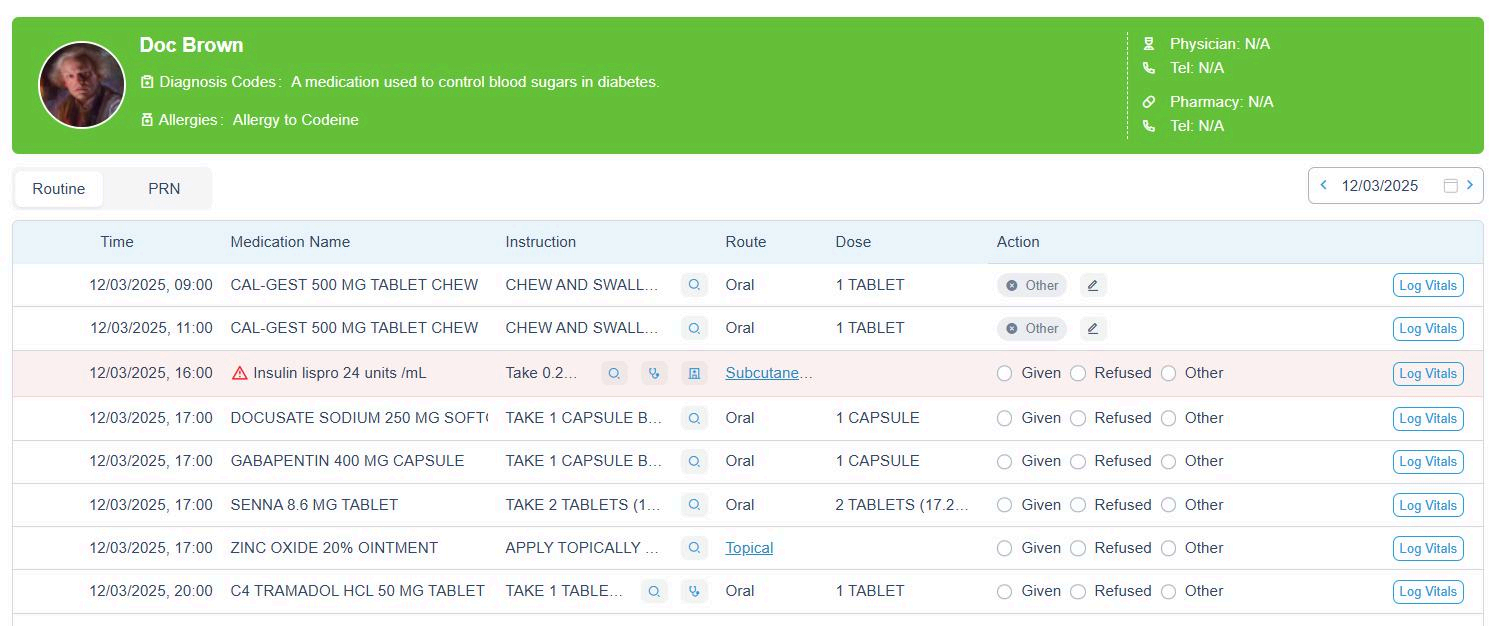The width and height of the screenshot is (1494, 626).
Task: Log vitals for Tramadol HCL 20:00 dose
Action: tap(1427, 592)
